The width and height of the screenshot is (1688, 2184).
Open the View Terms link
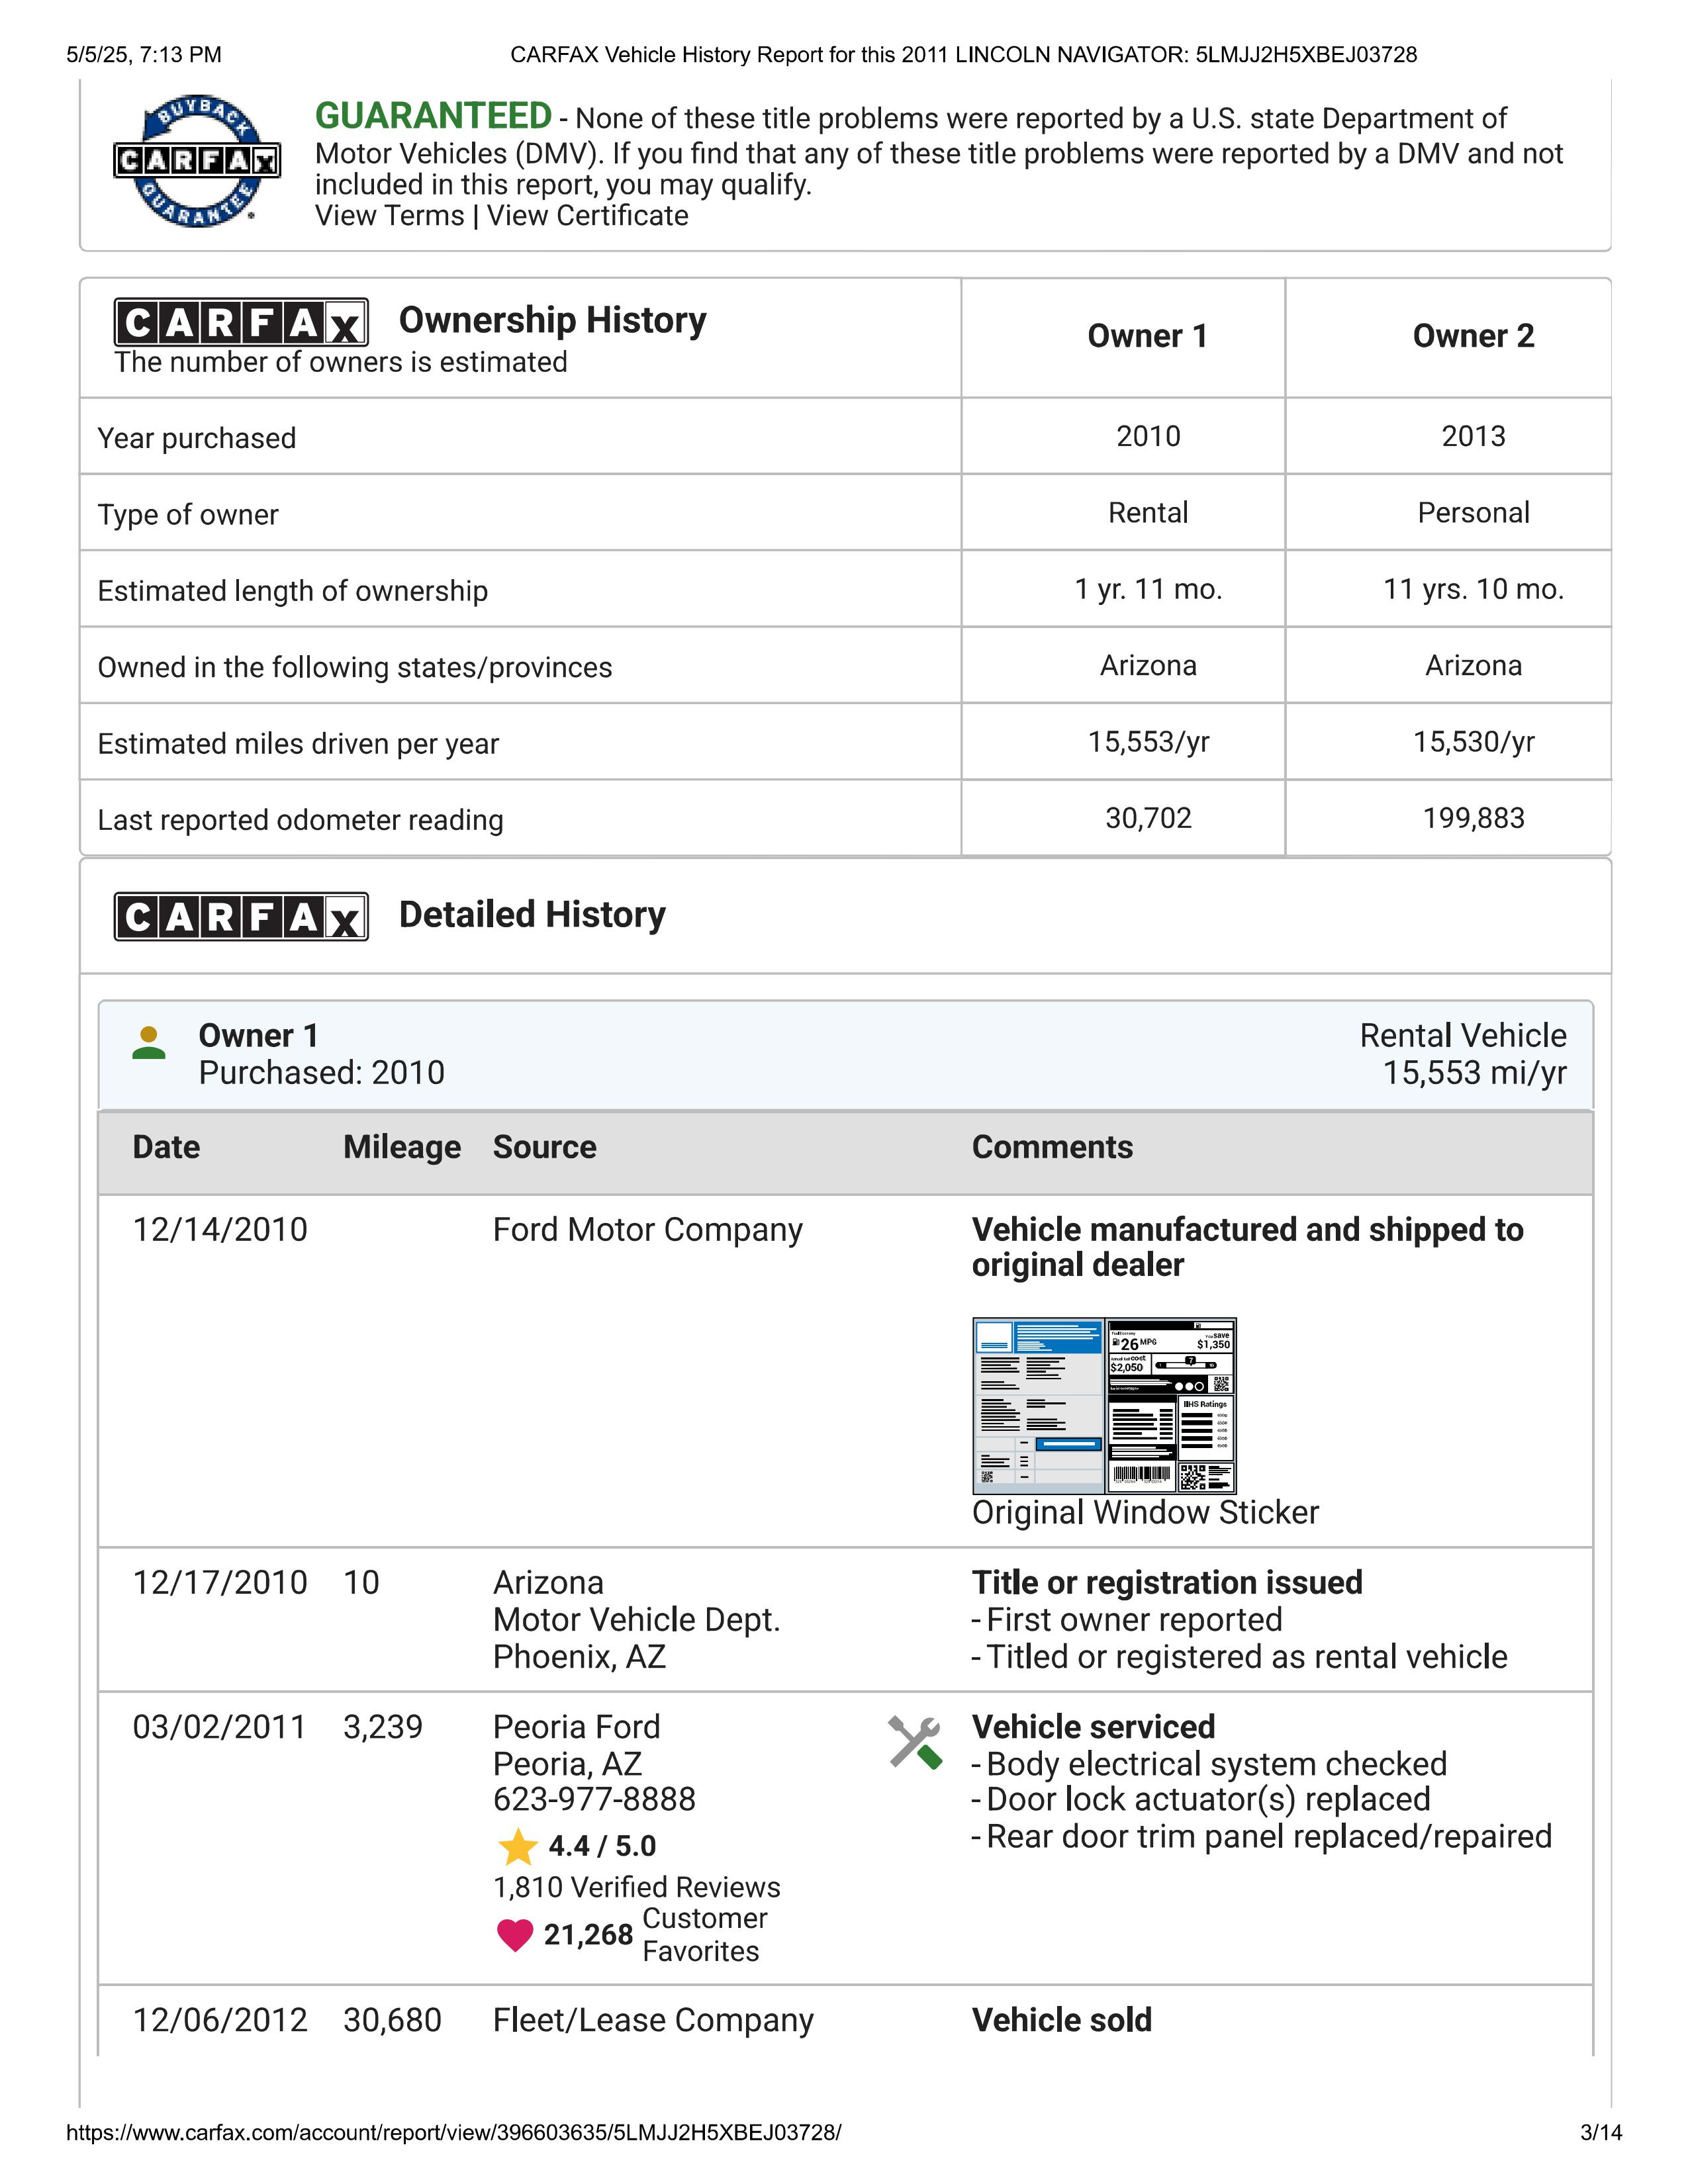click(390, 216)
